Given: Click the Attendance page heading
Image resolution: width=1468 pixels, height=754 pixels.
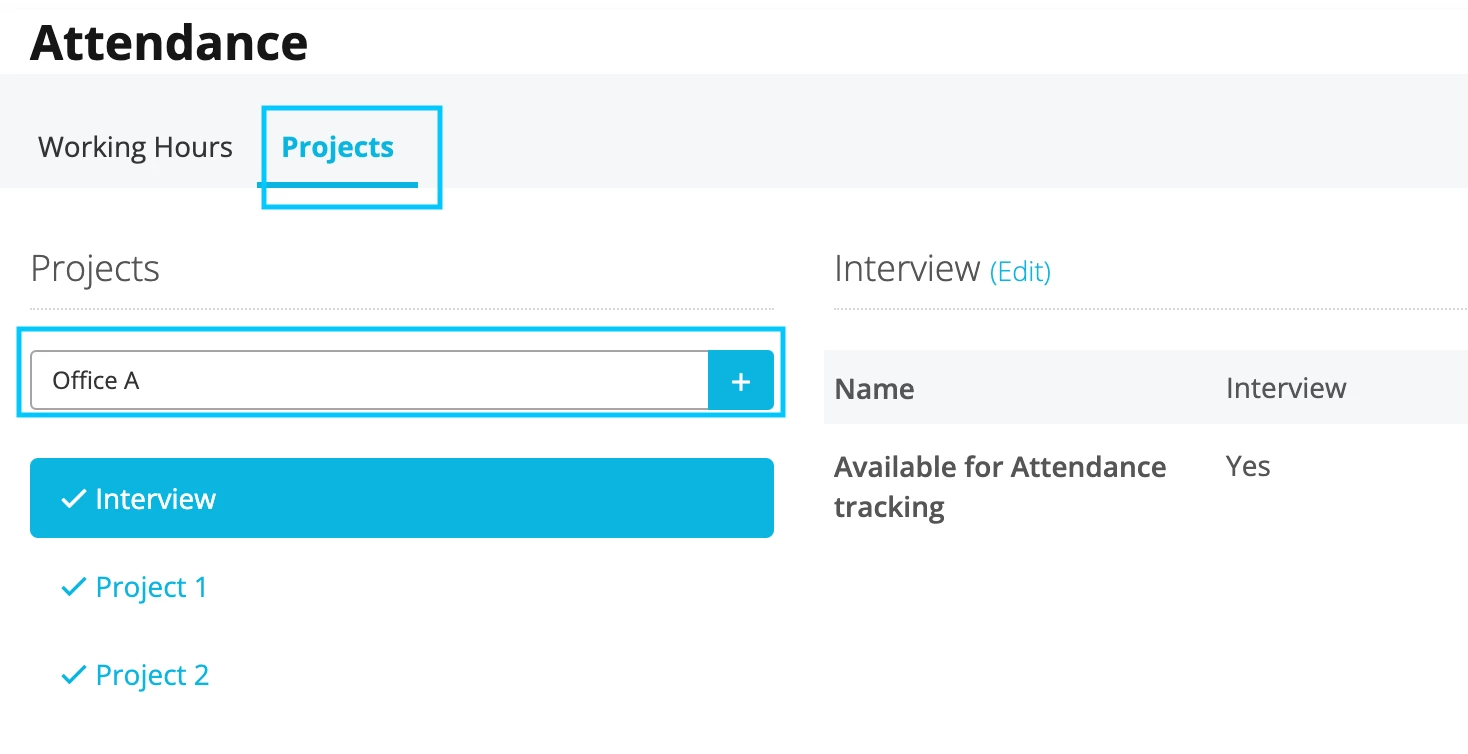Looking at the screenshot, I should coord(169,42).
